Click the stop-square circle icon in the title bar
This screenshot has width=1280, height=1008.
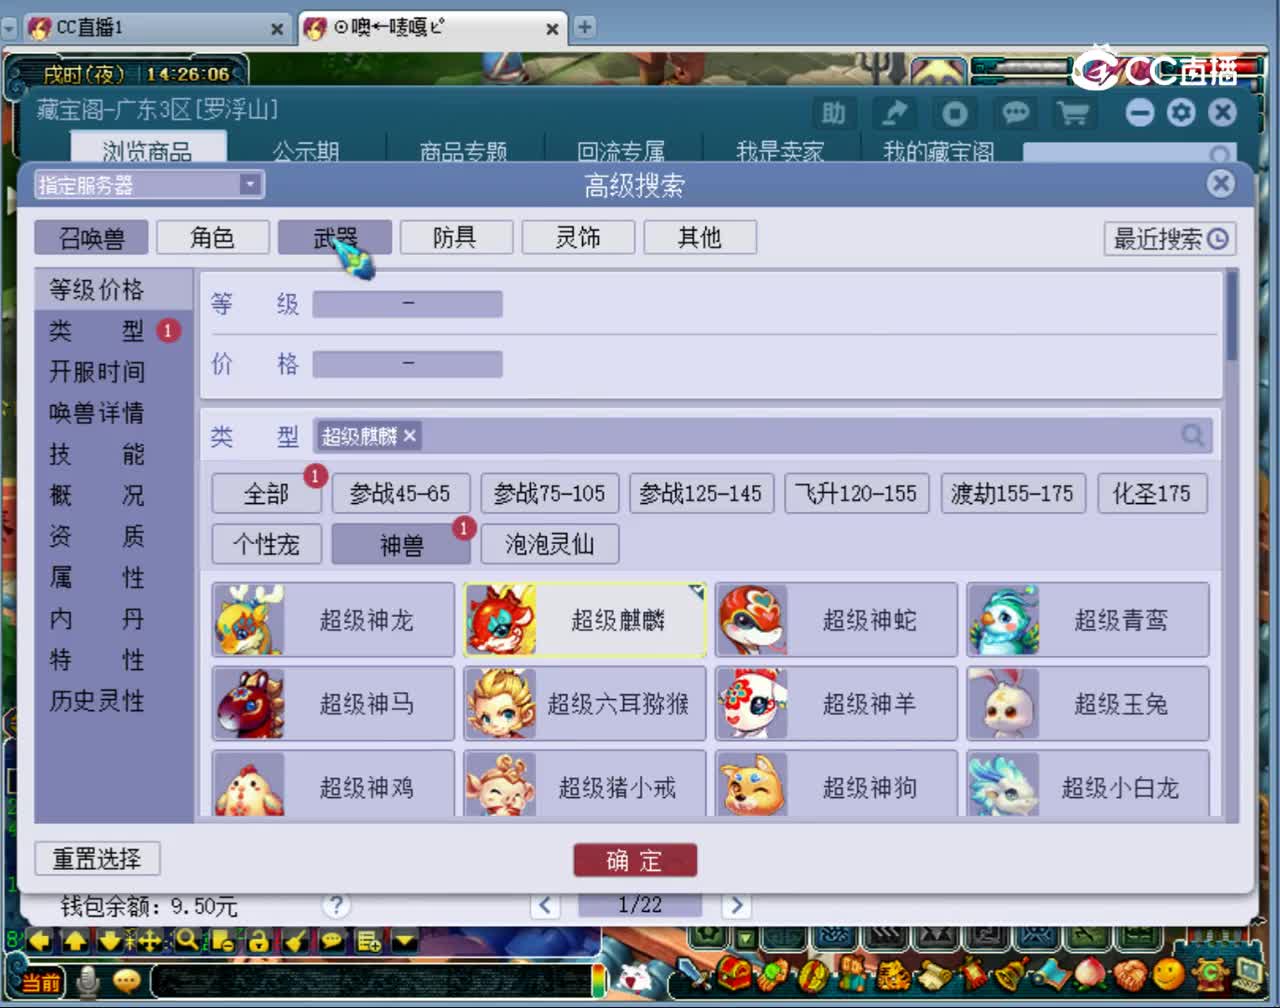point(955,113)
